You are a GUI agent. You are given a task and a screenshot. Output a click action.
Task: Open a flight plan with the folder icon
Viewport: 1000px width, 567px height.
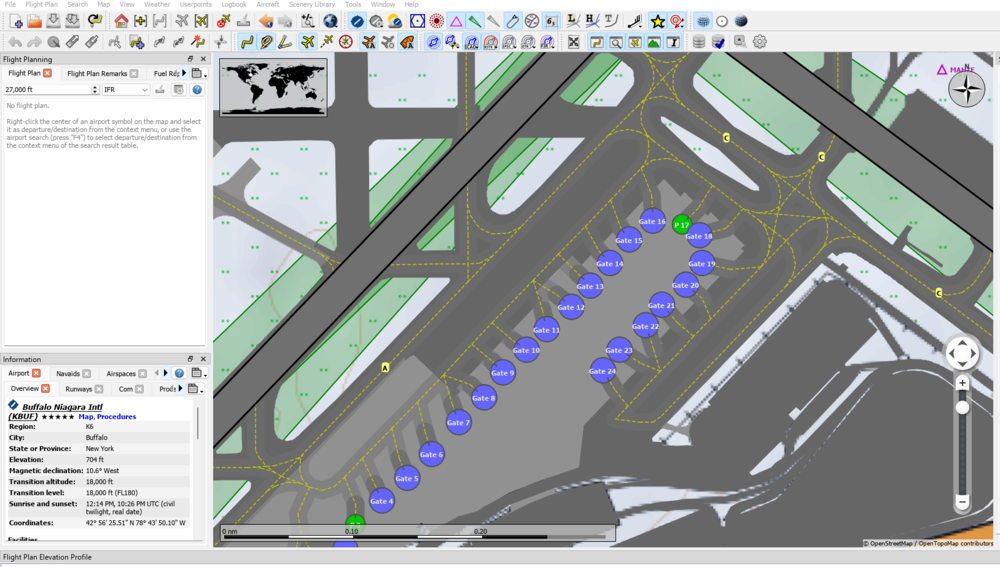pos(34,21)
